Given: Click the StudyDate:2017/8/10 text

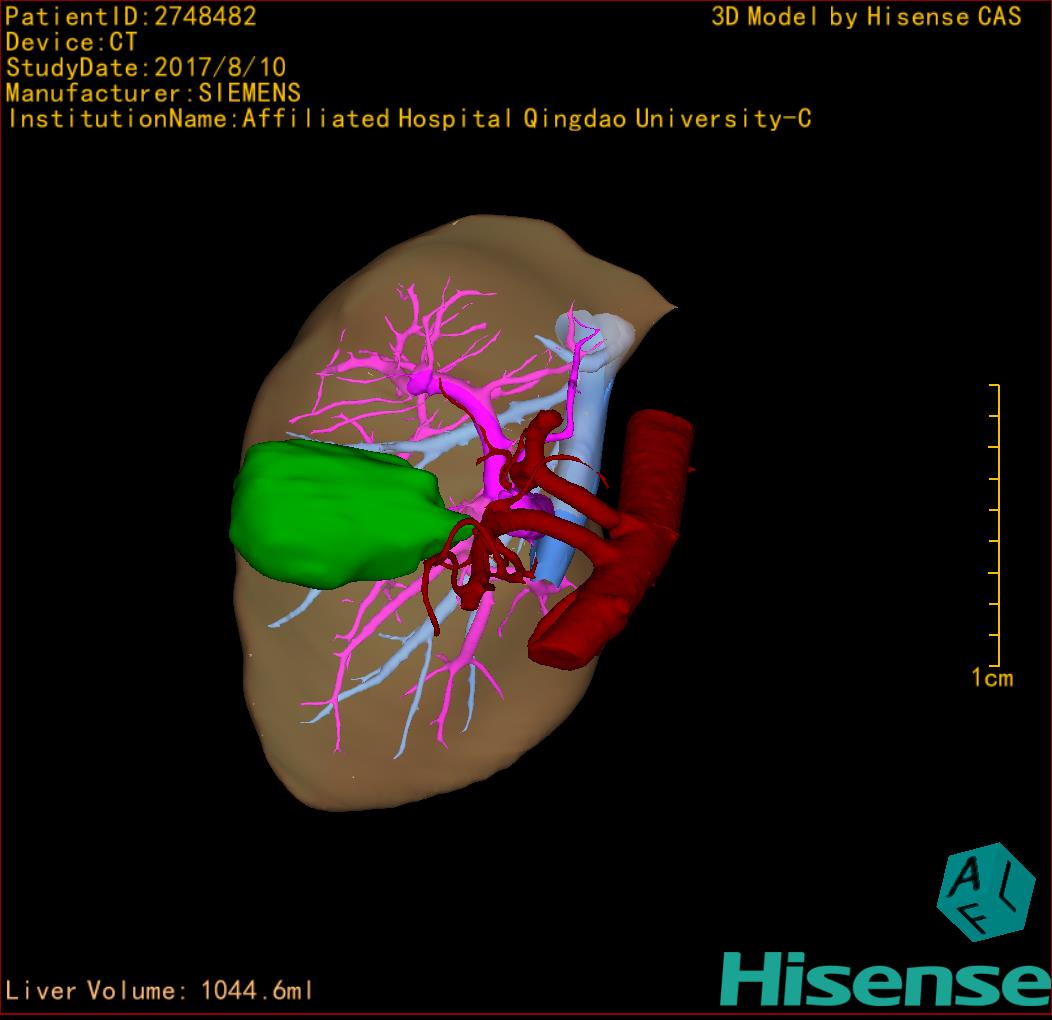Looking at the screenshot, I should [x=146, y=67].
